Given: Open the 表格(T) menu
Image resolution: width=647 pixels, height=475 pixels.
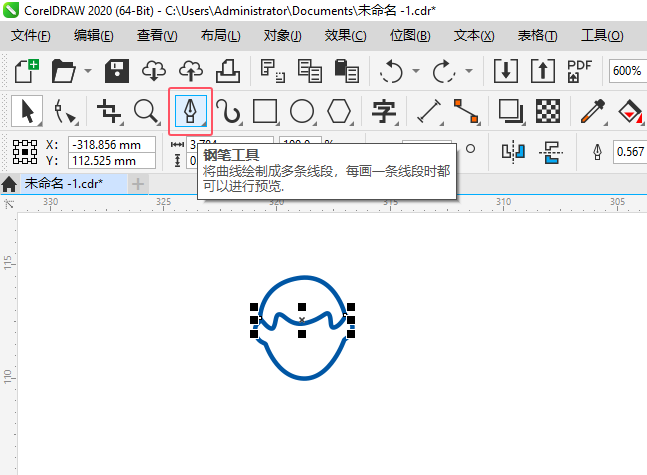Looking at the screenshot, I should point(538,35).
